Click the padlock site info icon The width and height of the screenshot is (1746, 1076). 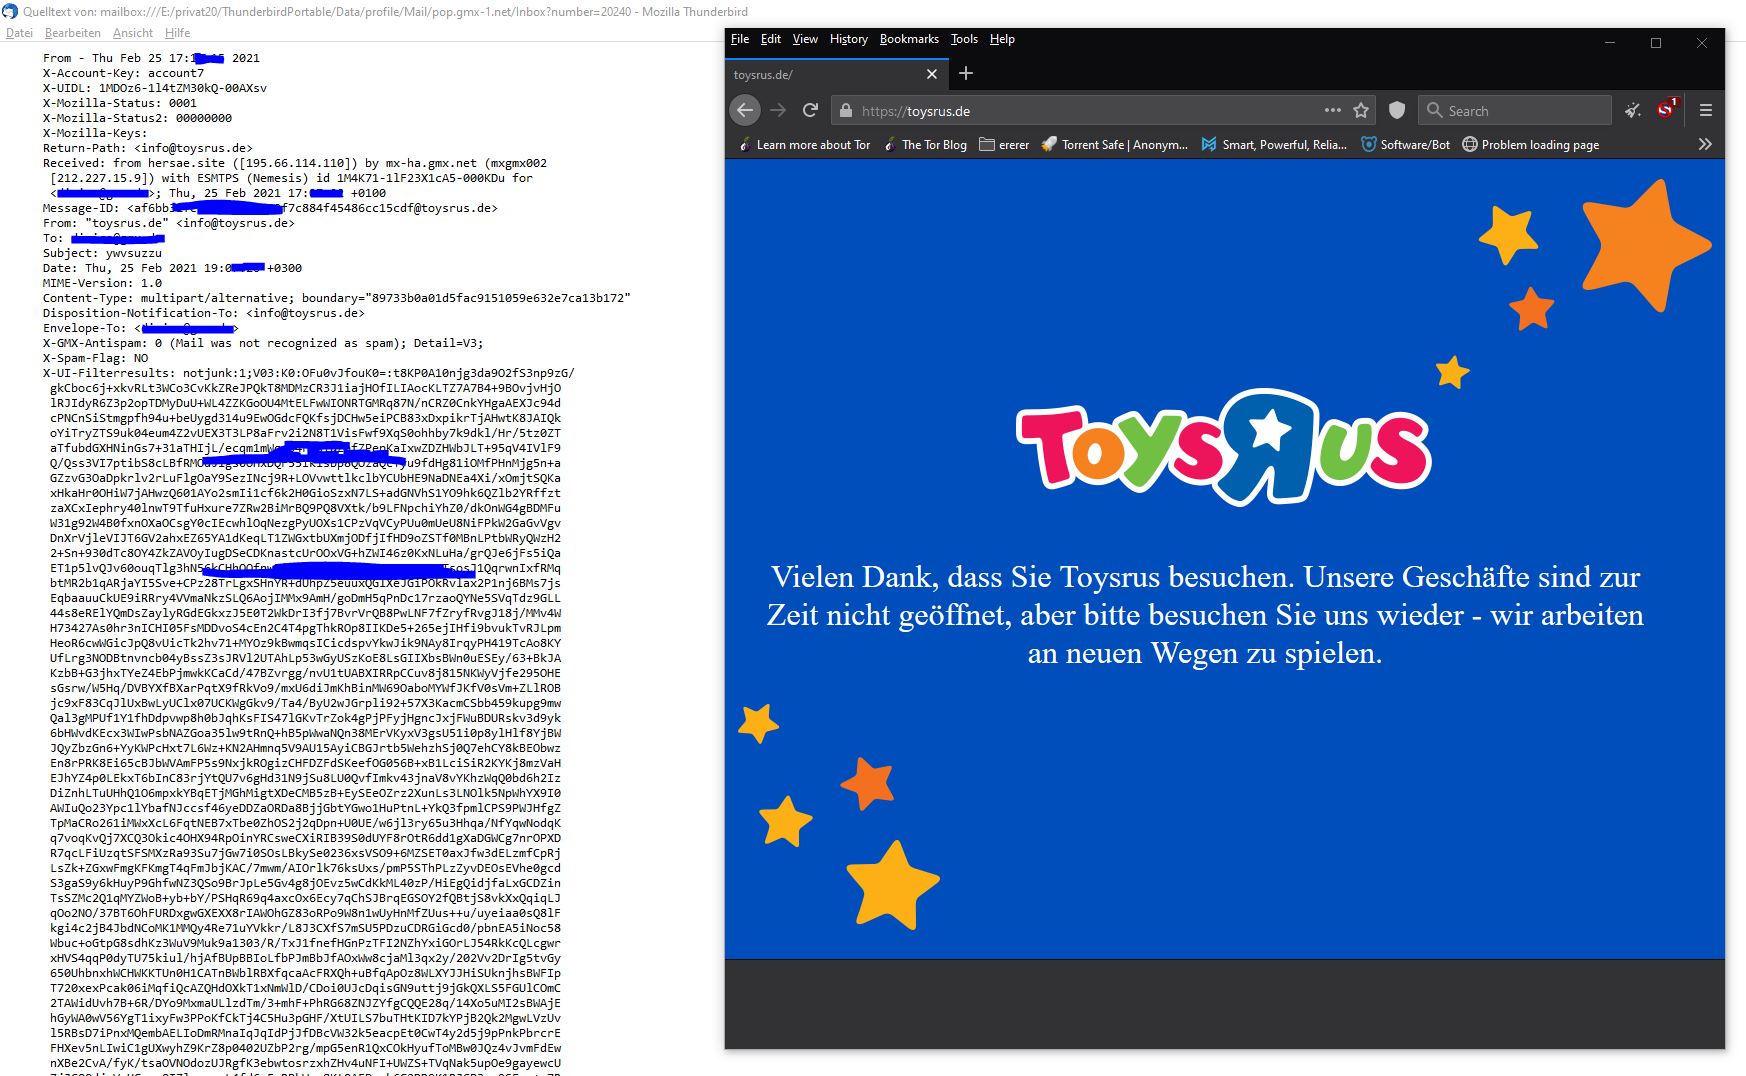846,111
